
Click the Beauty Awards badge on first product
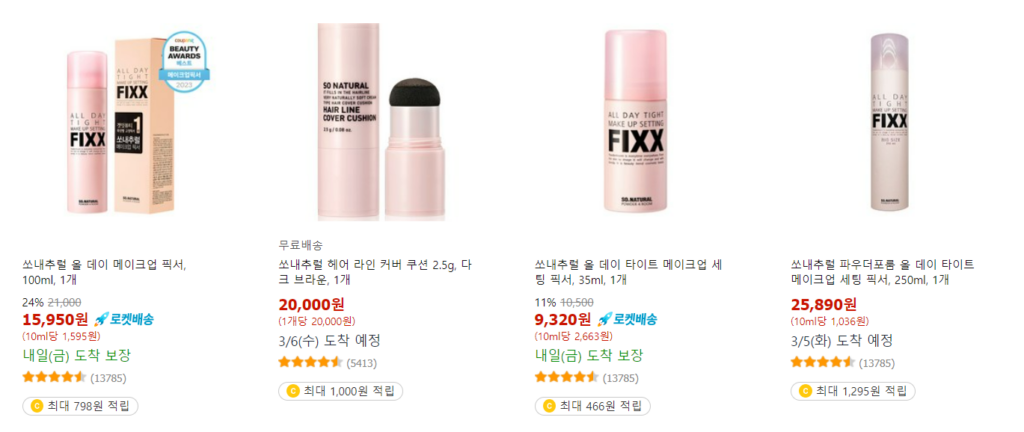pyautogui.click(x=184, y=62)
